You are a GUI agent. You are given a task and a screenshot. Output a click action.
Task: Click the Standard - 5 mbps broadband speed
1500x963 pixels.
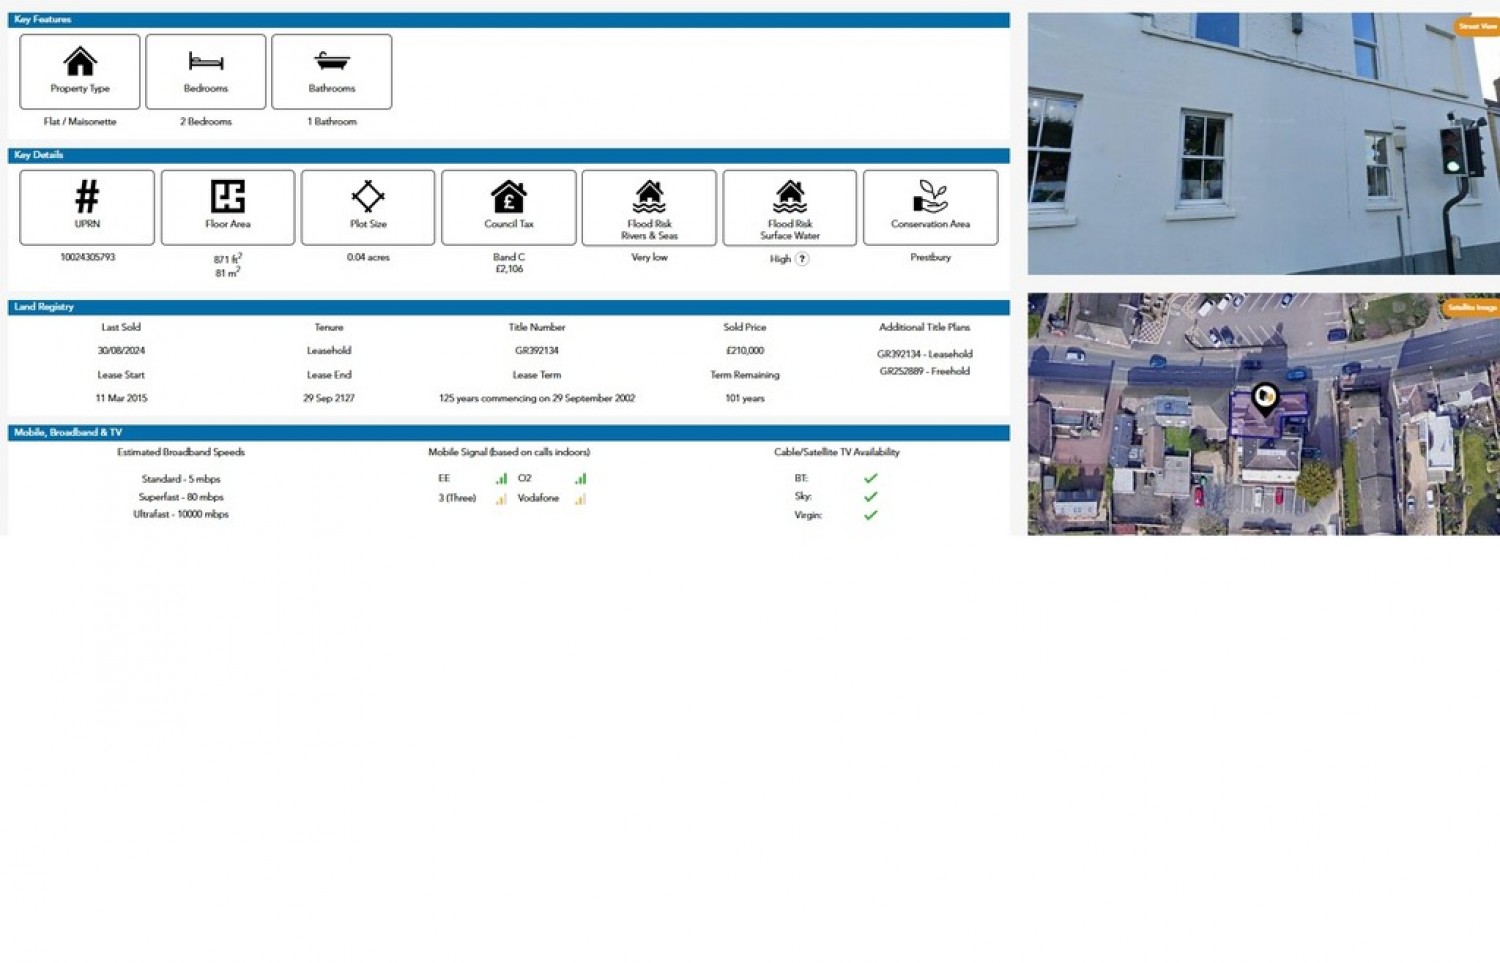(181, 479)
